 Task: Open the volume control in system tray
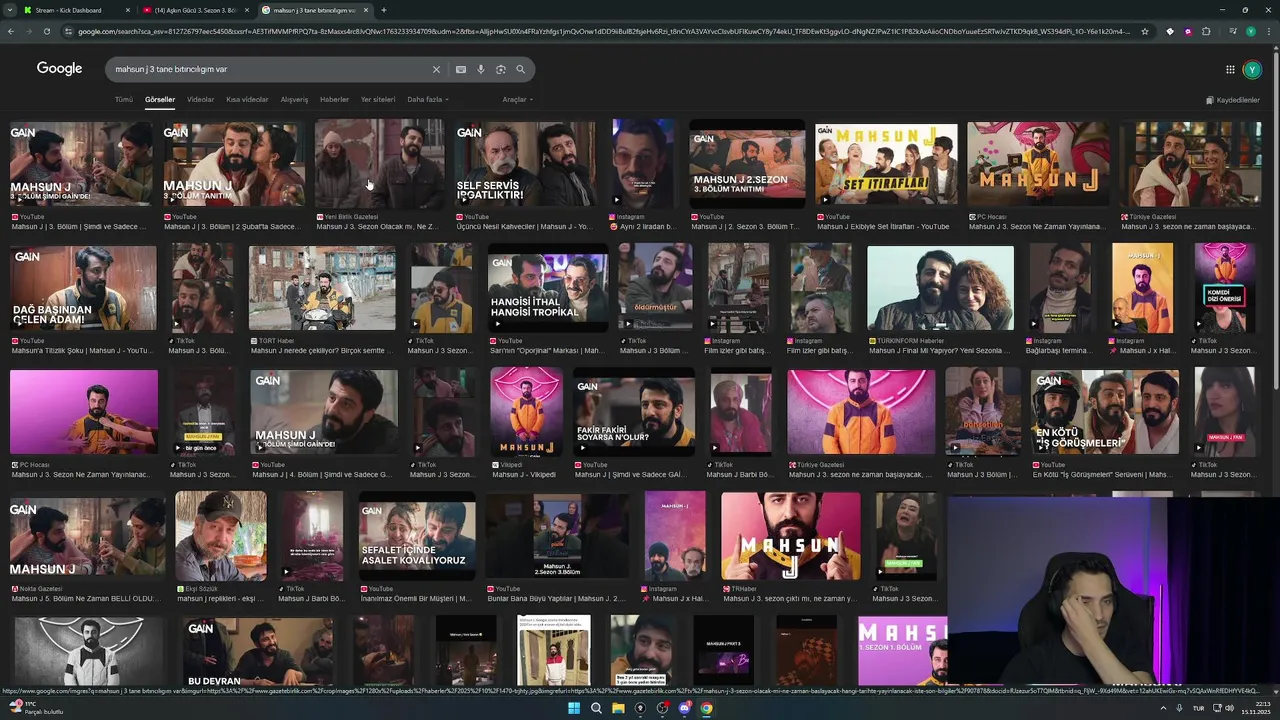click(x=1229, y=708)
